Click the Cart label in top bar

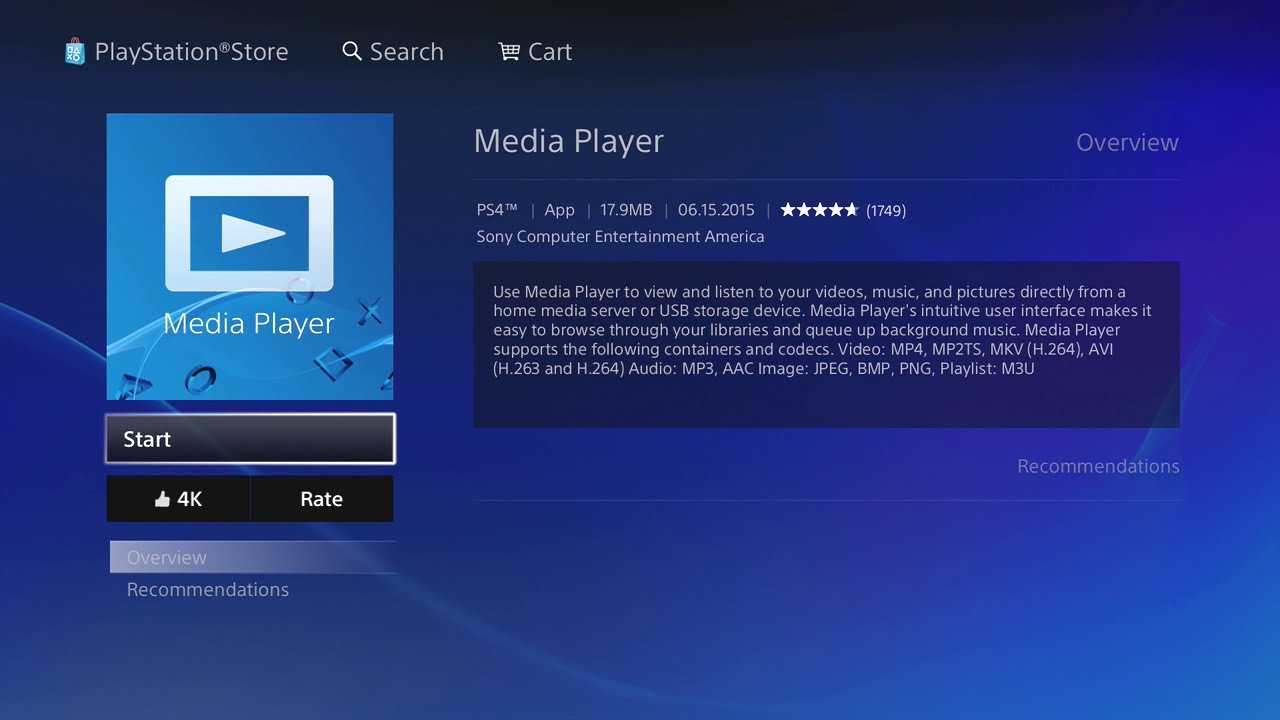coord(550,52)
